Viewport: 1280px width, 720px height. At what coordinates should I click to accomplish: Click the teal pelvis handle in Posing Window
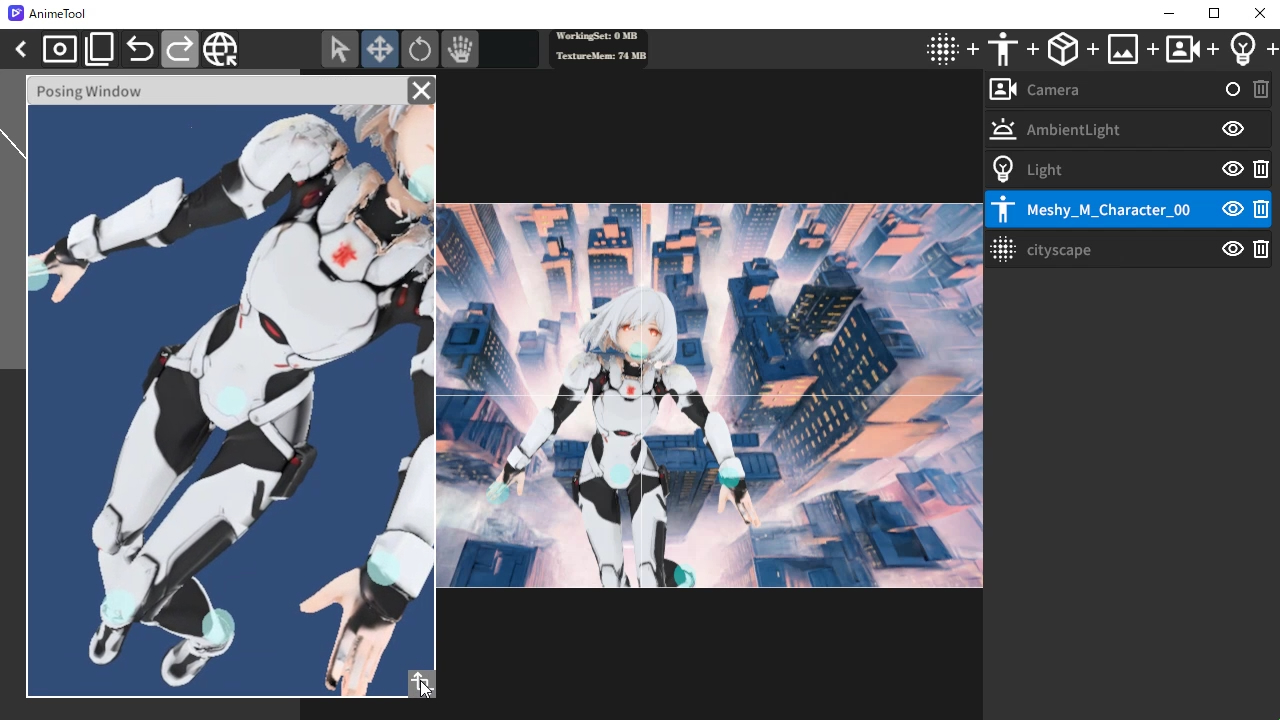pos(231,401)
